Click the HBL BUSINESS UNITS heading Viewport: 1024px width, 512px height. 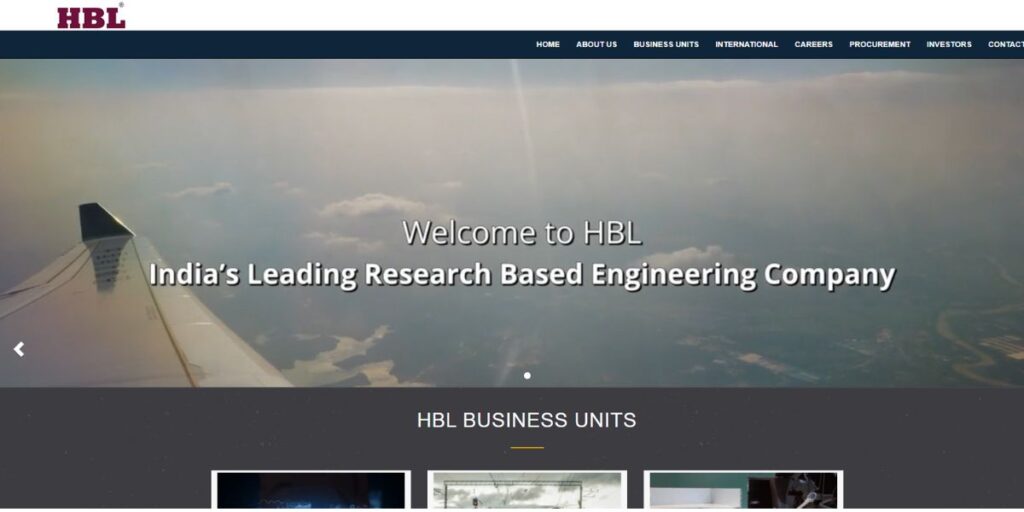[526, 421]
